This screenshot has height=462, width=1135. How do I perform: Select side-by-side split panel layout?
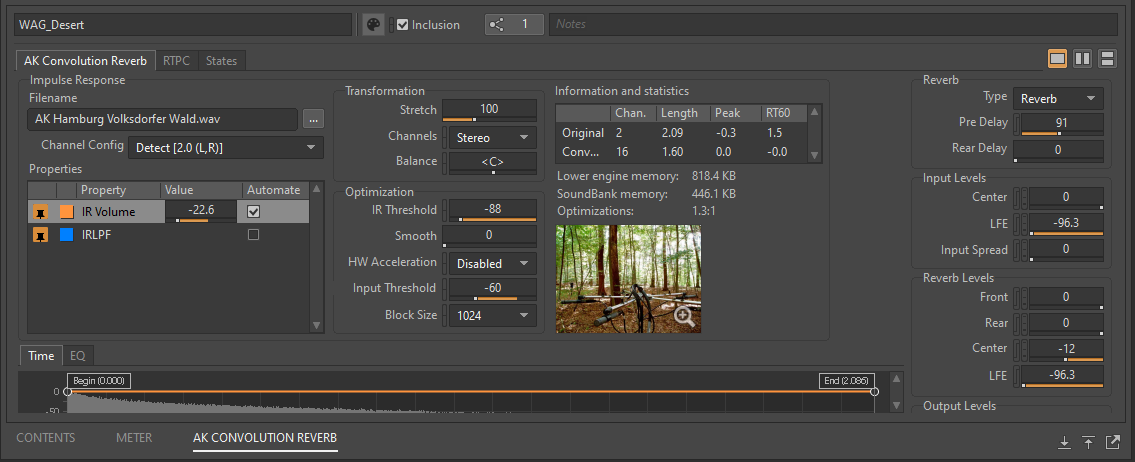[1082, 59]
